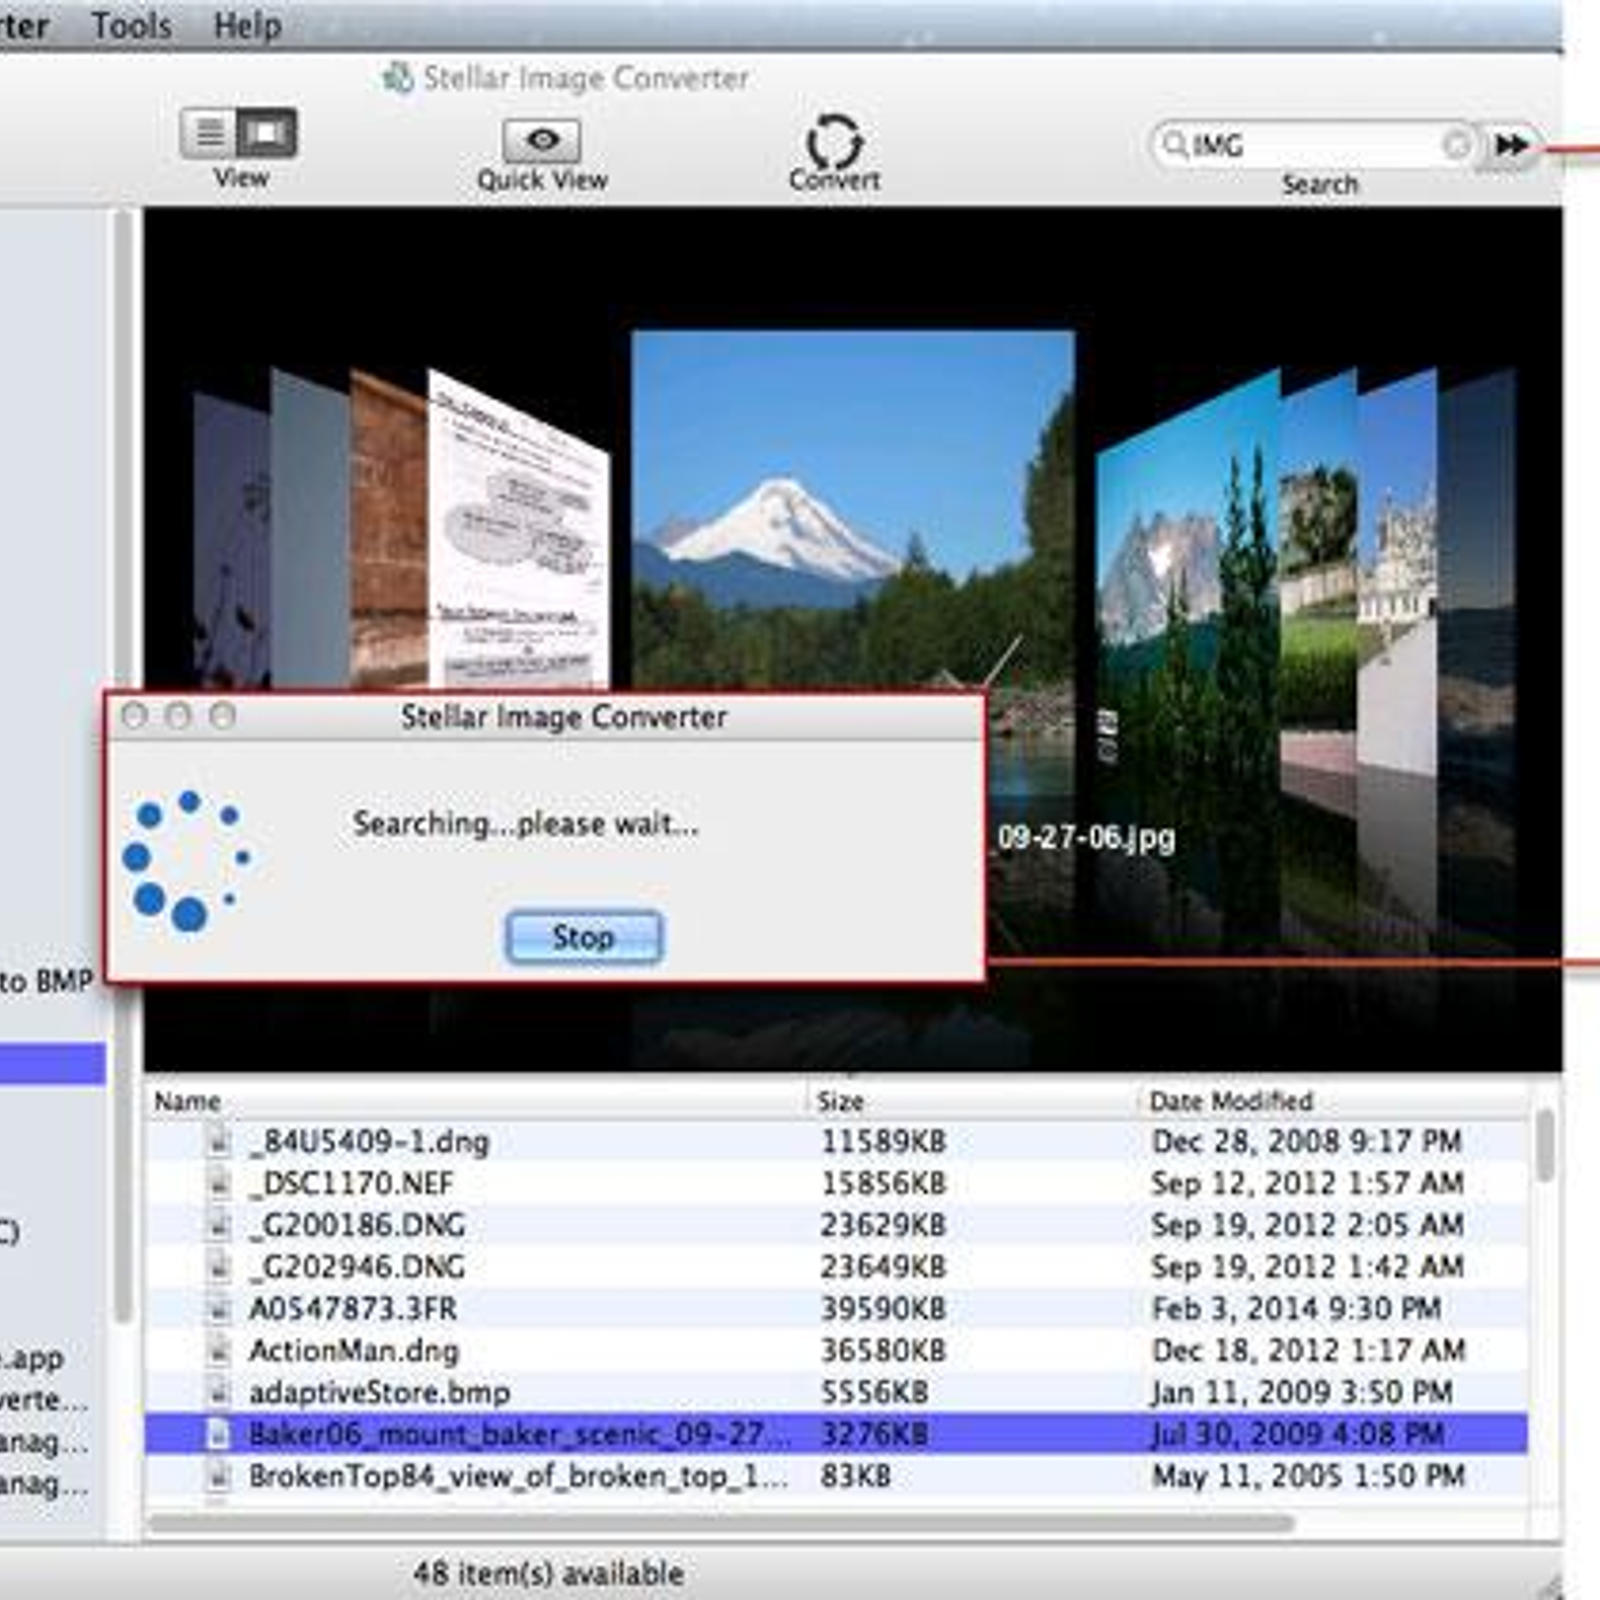Click the Feb 3, 2014 9:30 PM date
Screen dimensions: 1600x1600
1296,1309
